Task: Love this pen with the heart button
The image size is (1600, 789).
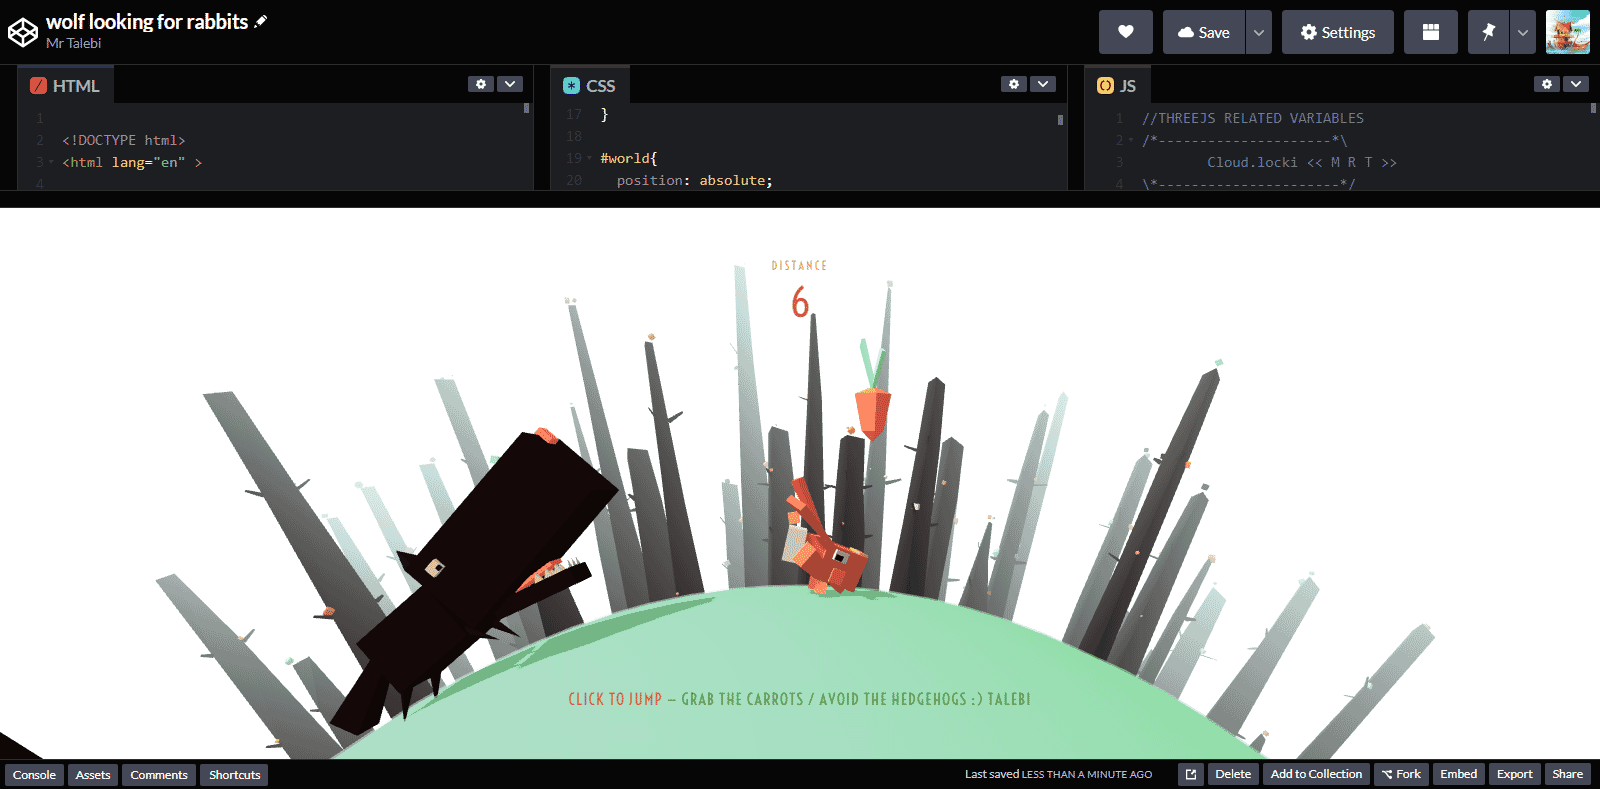Action: pyautogui.click(x=1125, y=32)
